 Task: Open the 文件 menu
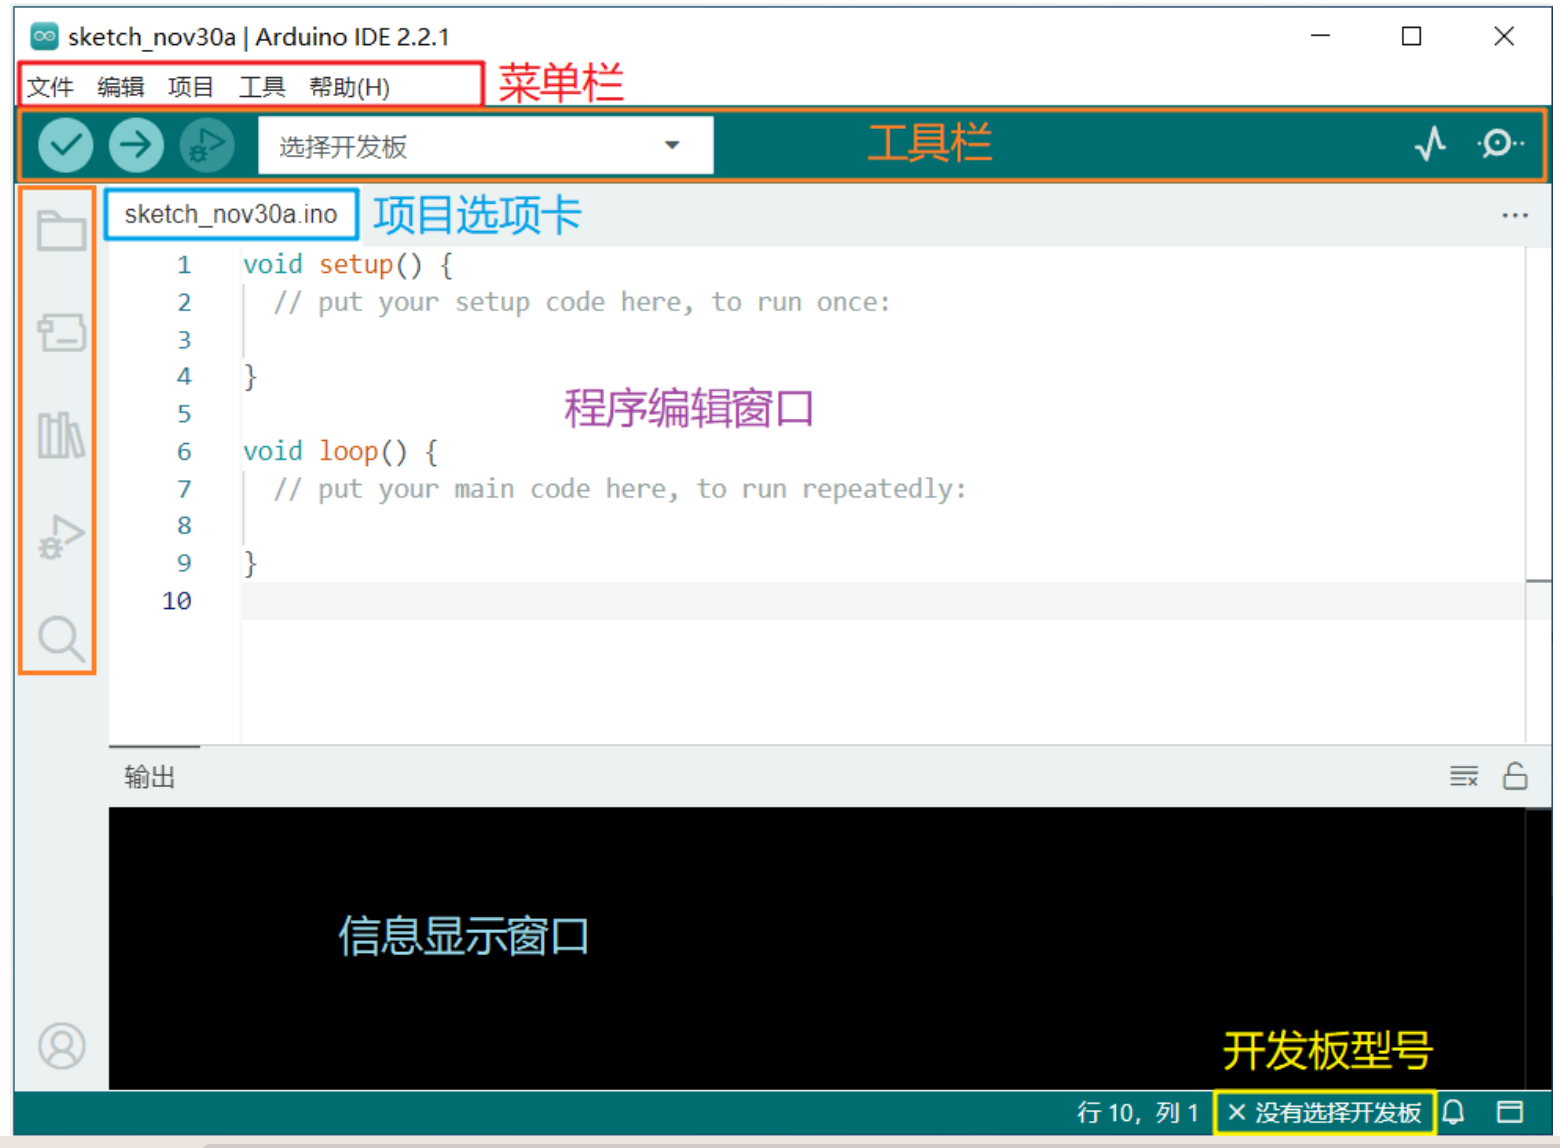pos(50,87)
